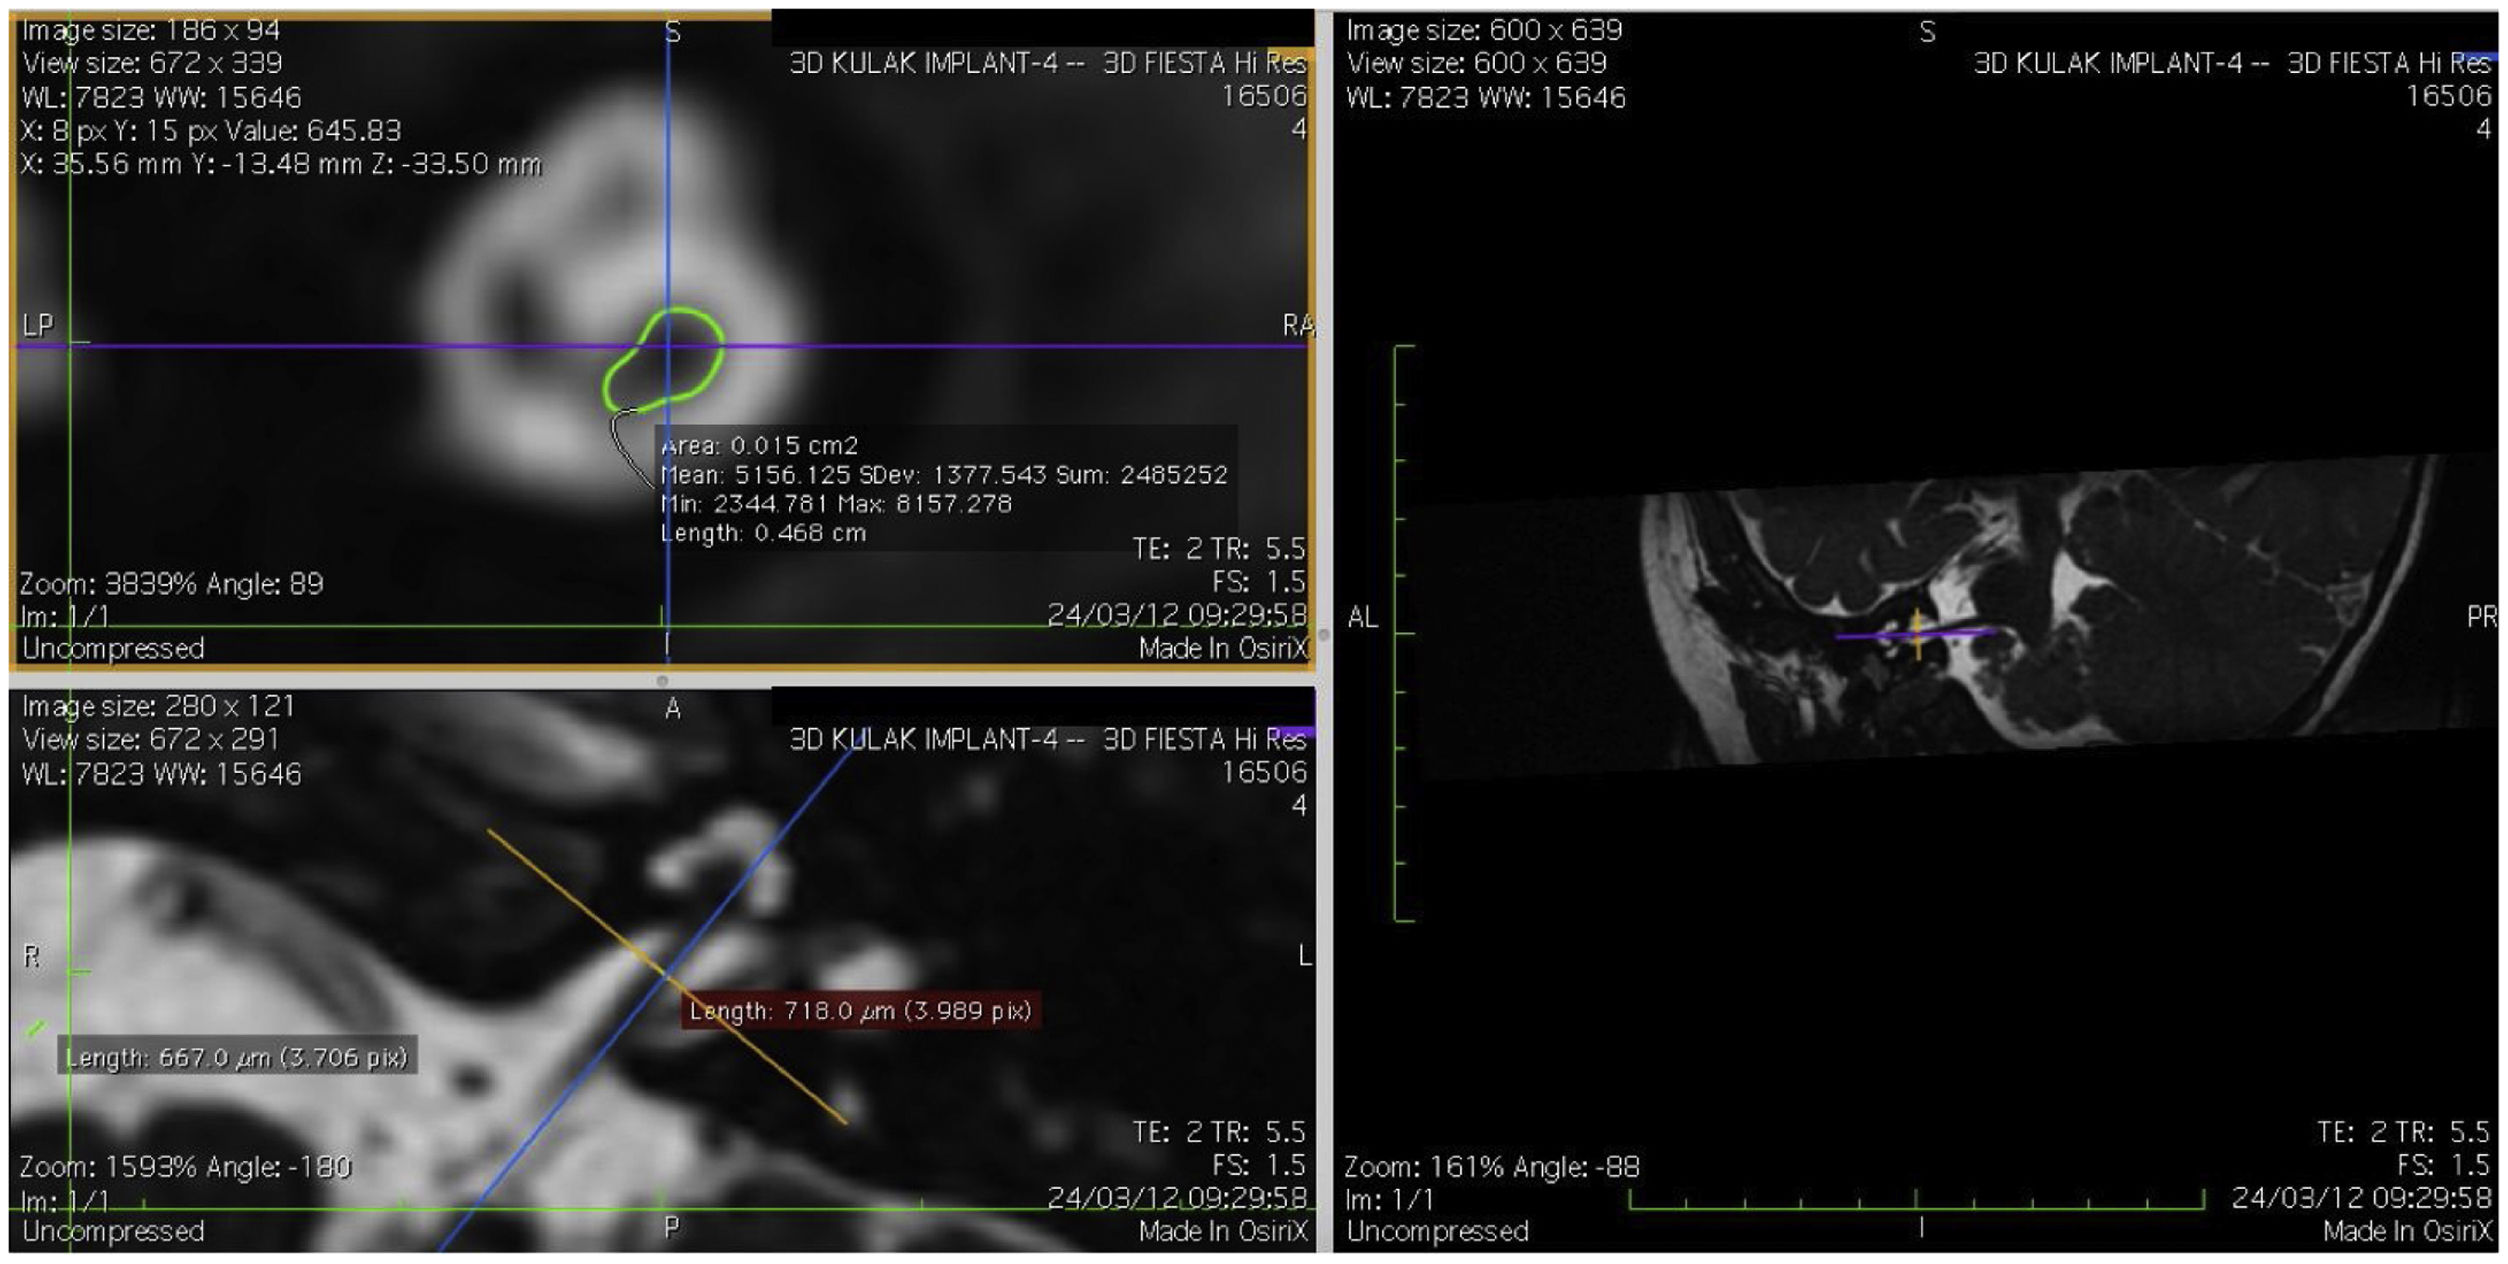
Task: Click the 'Zoom: 3839% Angle: 89' overlay text
Action: tap(171, 584)
